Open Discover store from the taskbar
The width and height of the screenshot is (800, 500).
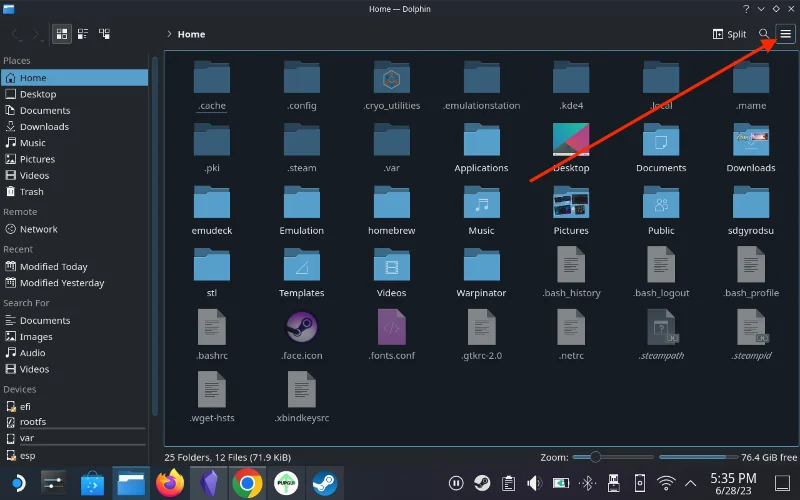pyautogui.click(x=92, y=483)
